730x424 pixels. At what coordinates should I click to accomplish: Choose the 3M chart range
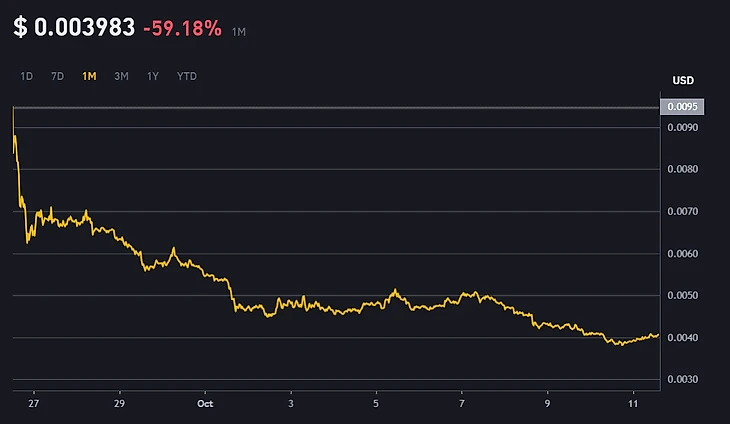121,76
